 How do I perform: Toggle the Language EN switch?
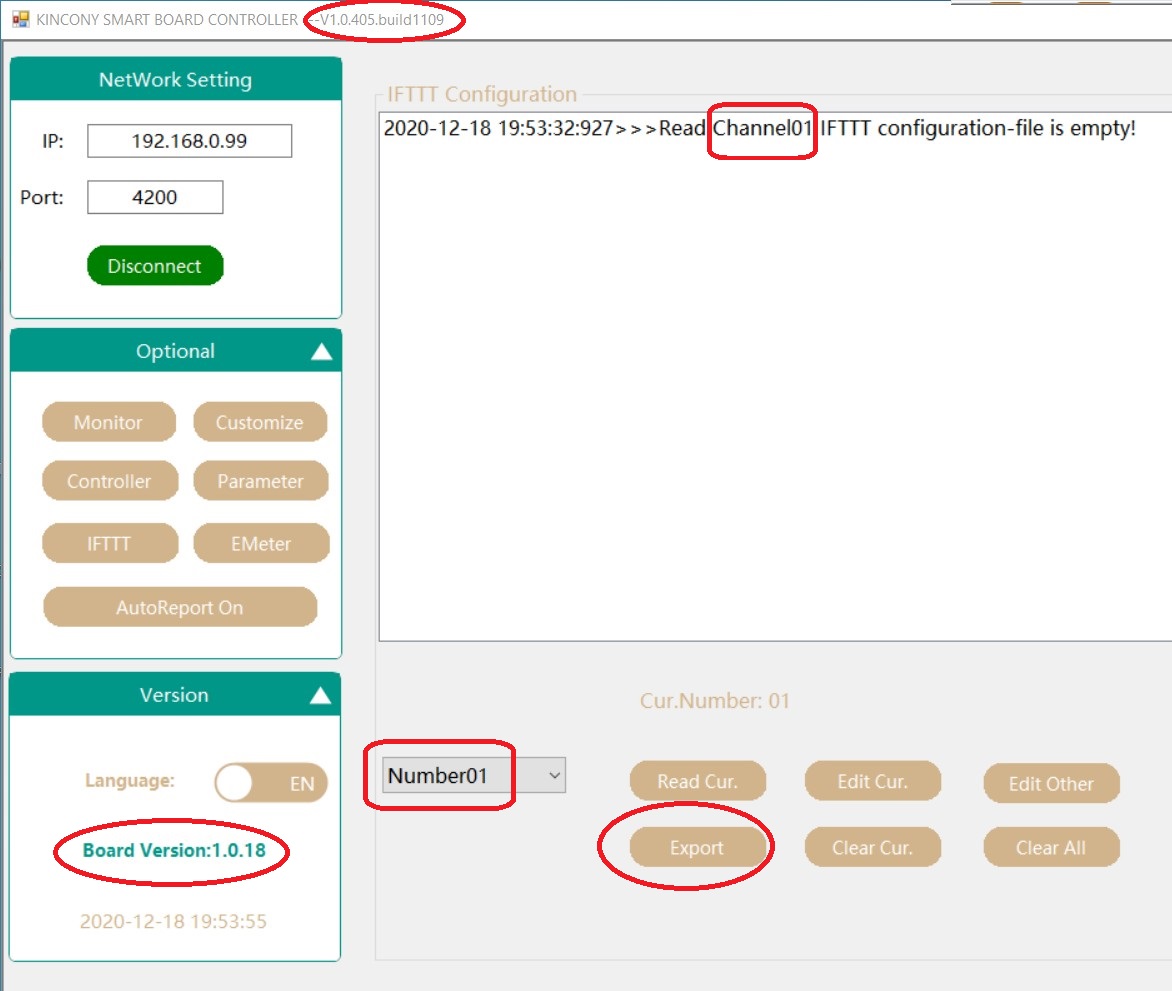[x=271, y=784]
